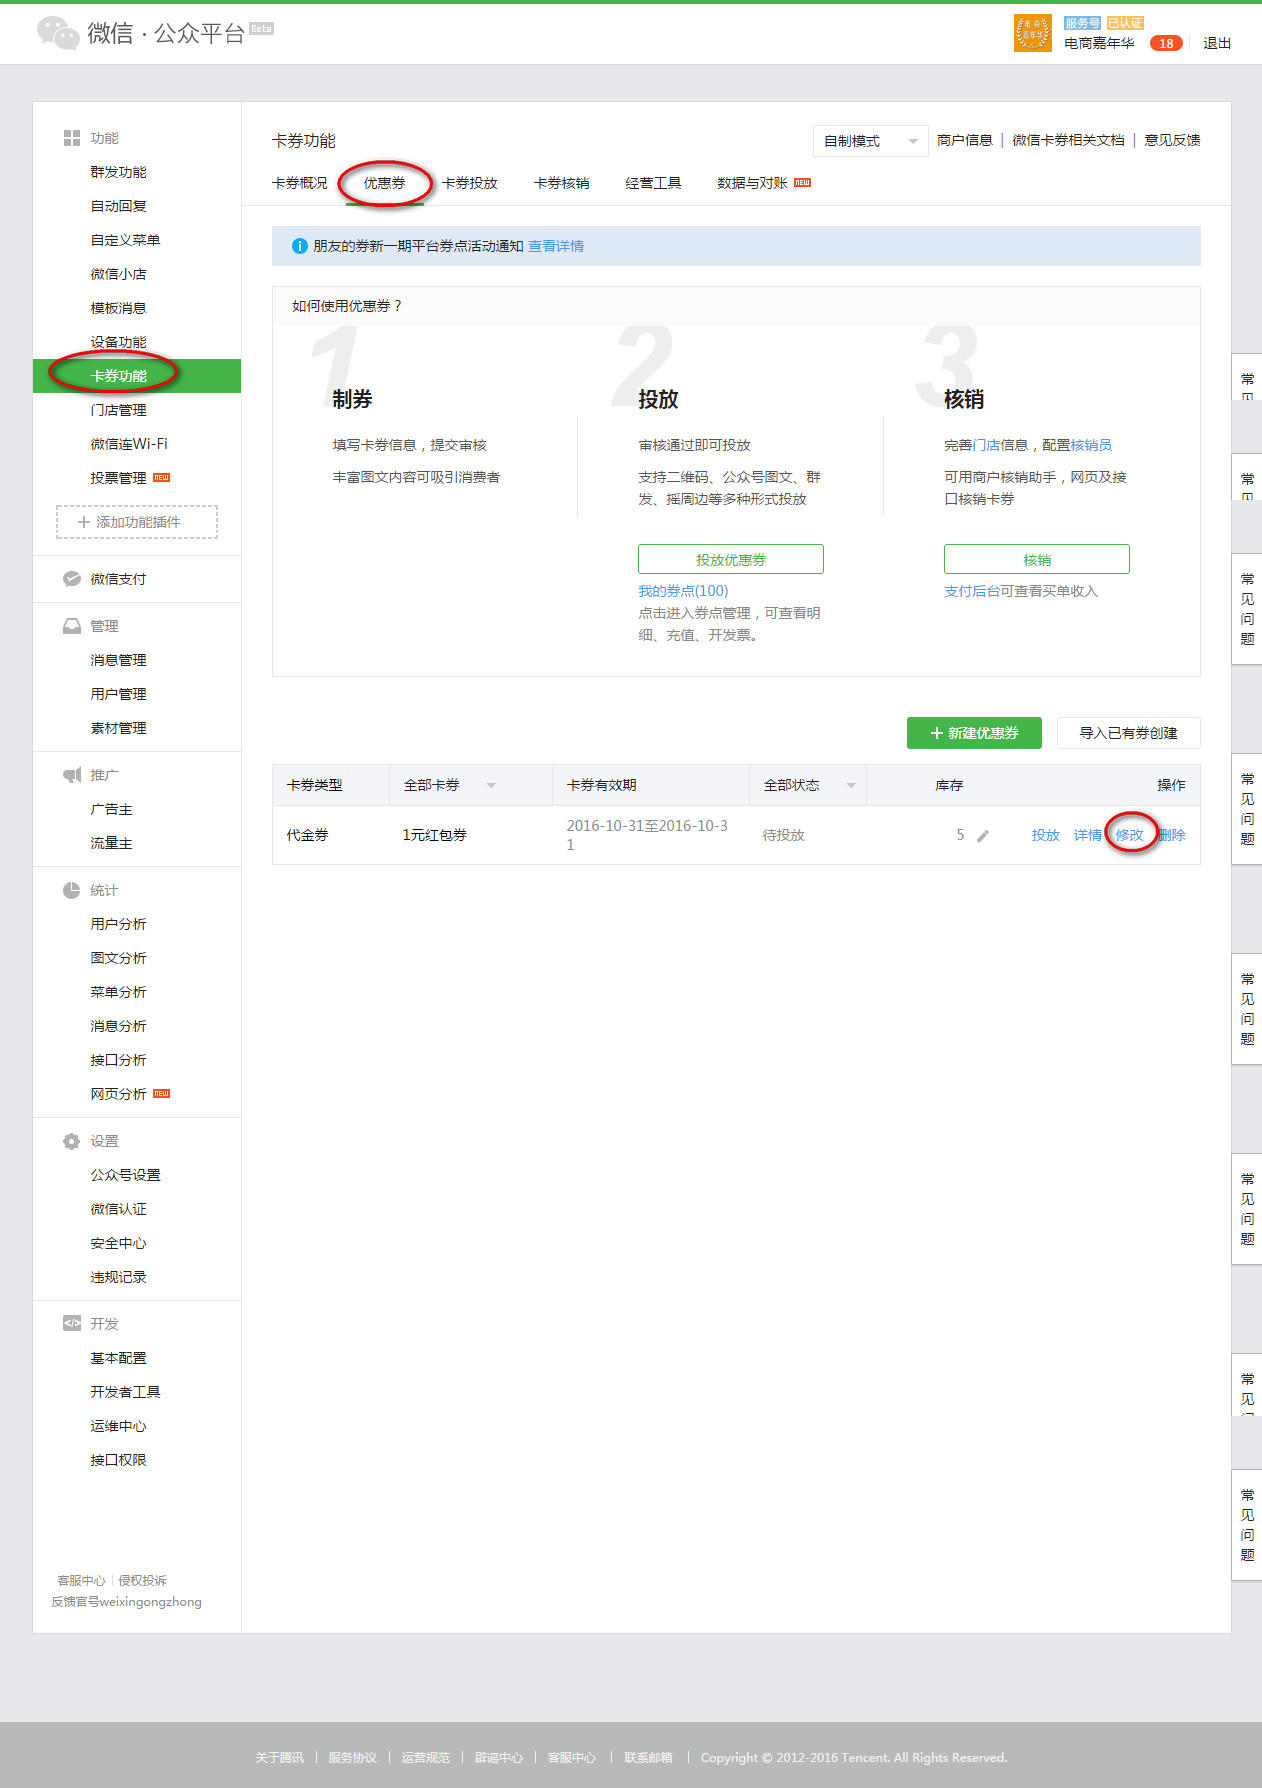Open 自定义菜单 in the sidebar
This screenshot has width=1262, height=1788.
click(x=125, y=240)
